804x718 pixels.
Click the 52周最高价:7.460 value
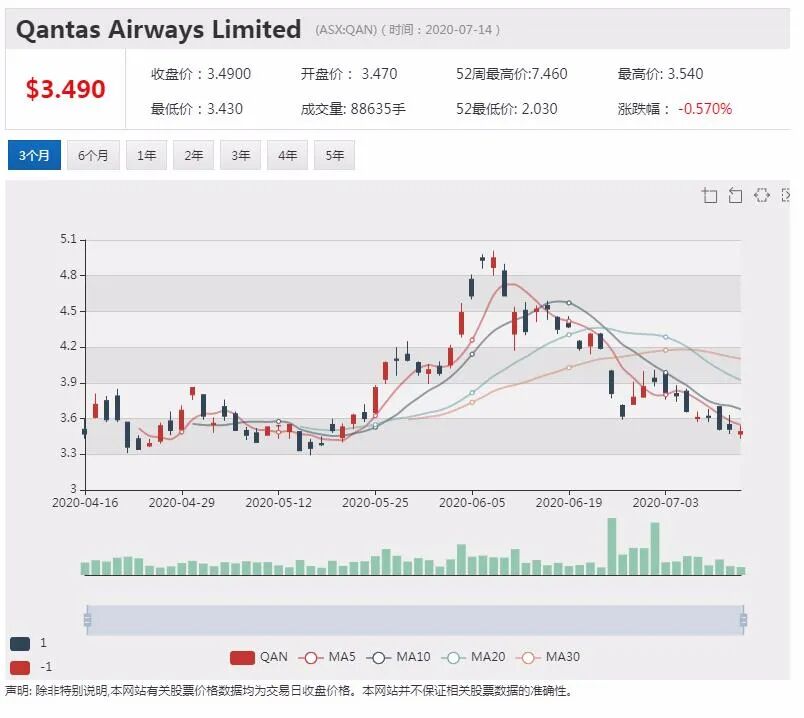512,74
